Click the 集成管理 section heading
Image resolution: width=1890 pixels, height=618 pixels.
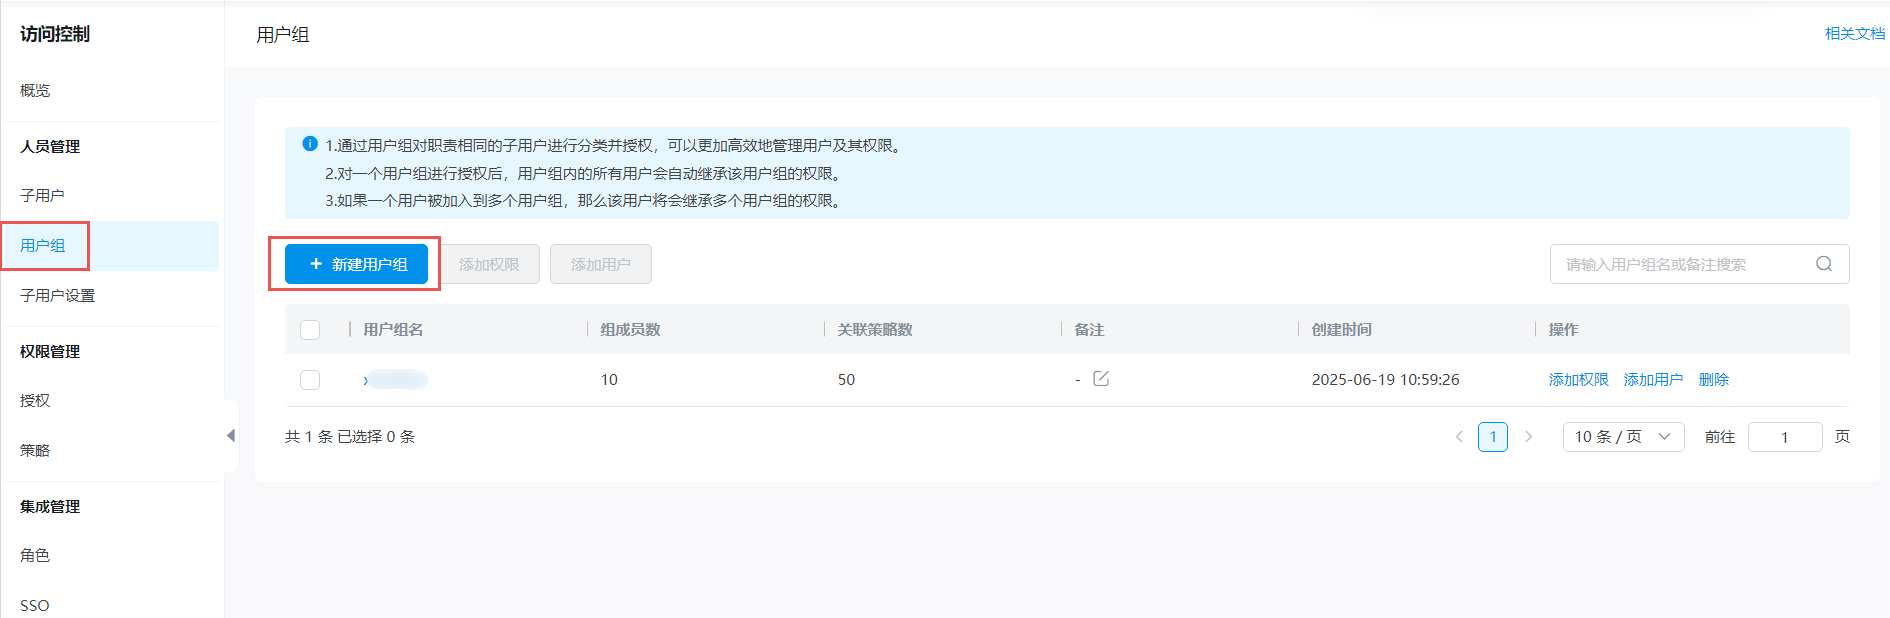tap(50, 506)
